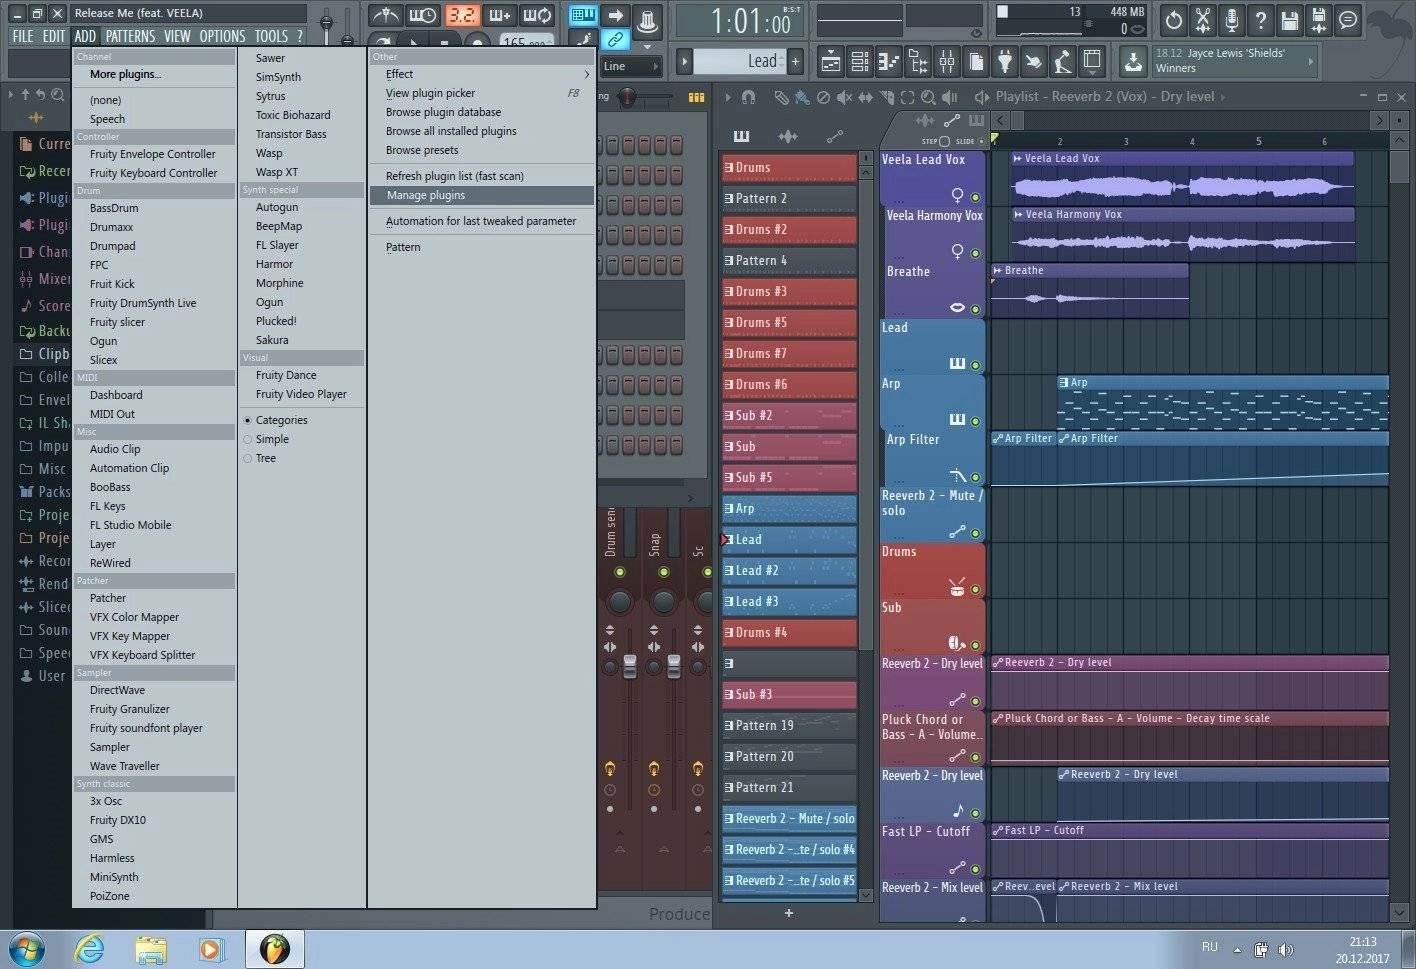Expand the Effect submenu arrow
1416x969 pixels.
[587, 74]
